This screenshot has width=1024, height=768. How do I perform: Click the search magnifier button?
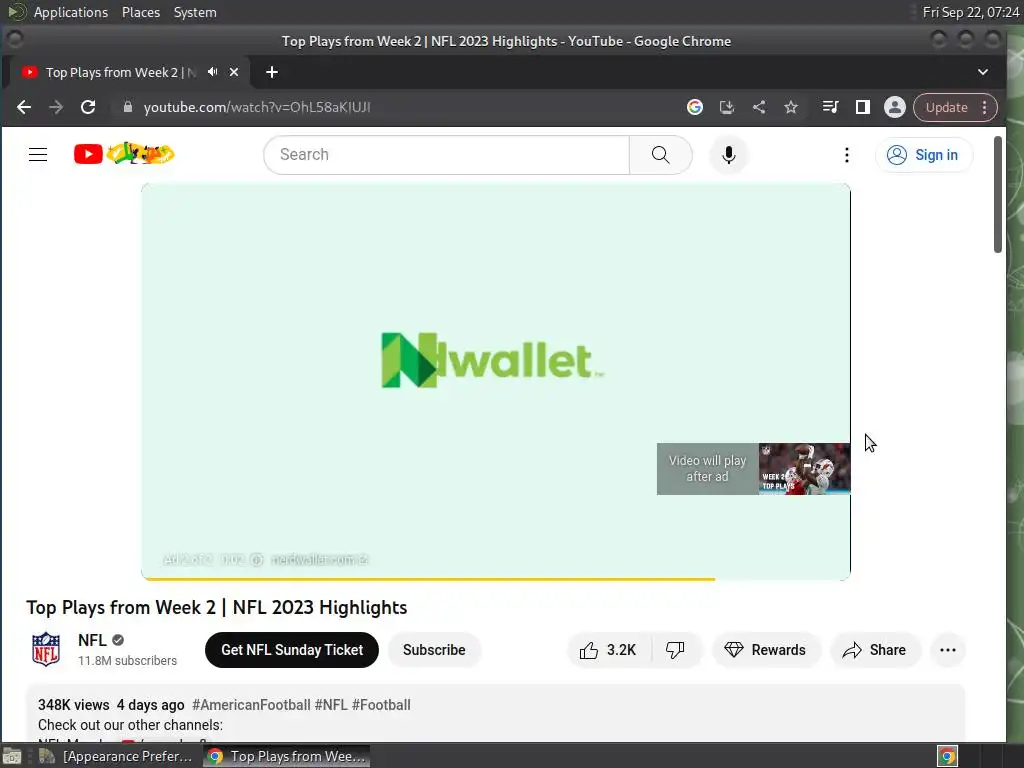(x=660, y=155)
